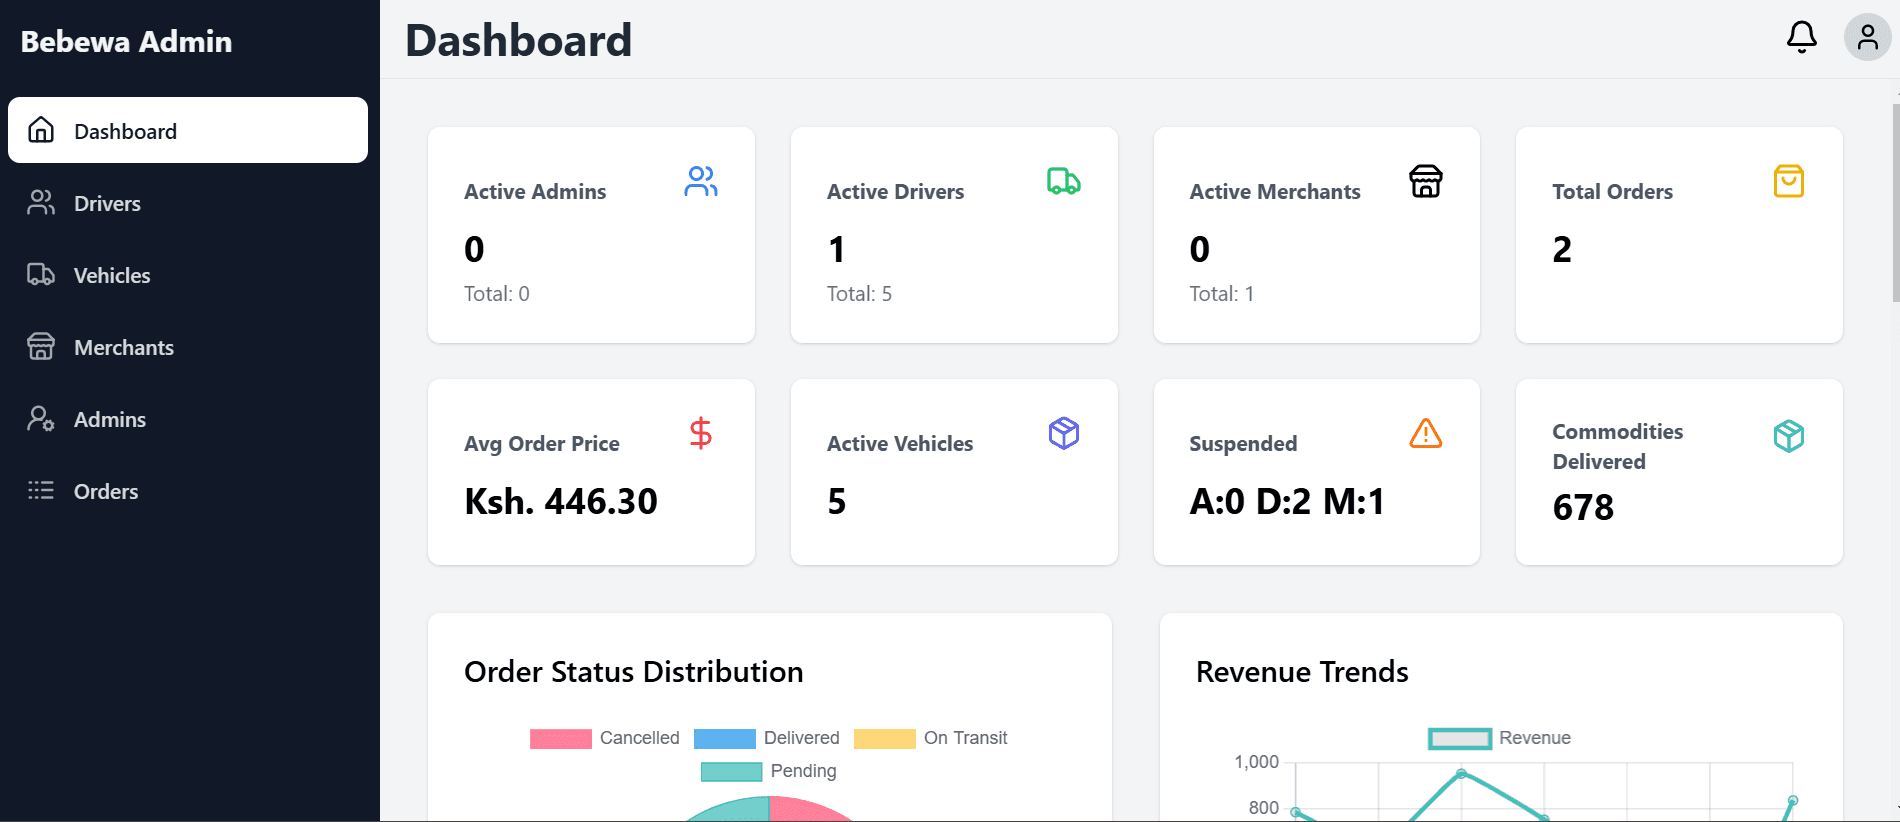Screen dimensions: 1900x822
Task: Click the Dashboard home icon in sidebar
Action: click(41, 130)
